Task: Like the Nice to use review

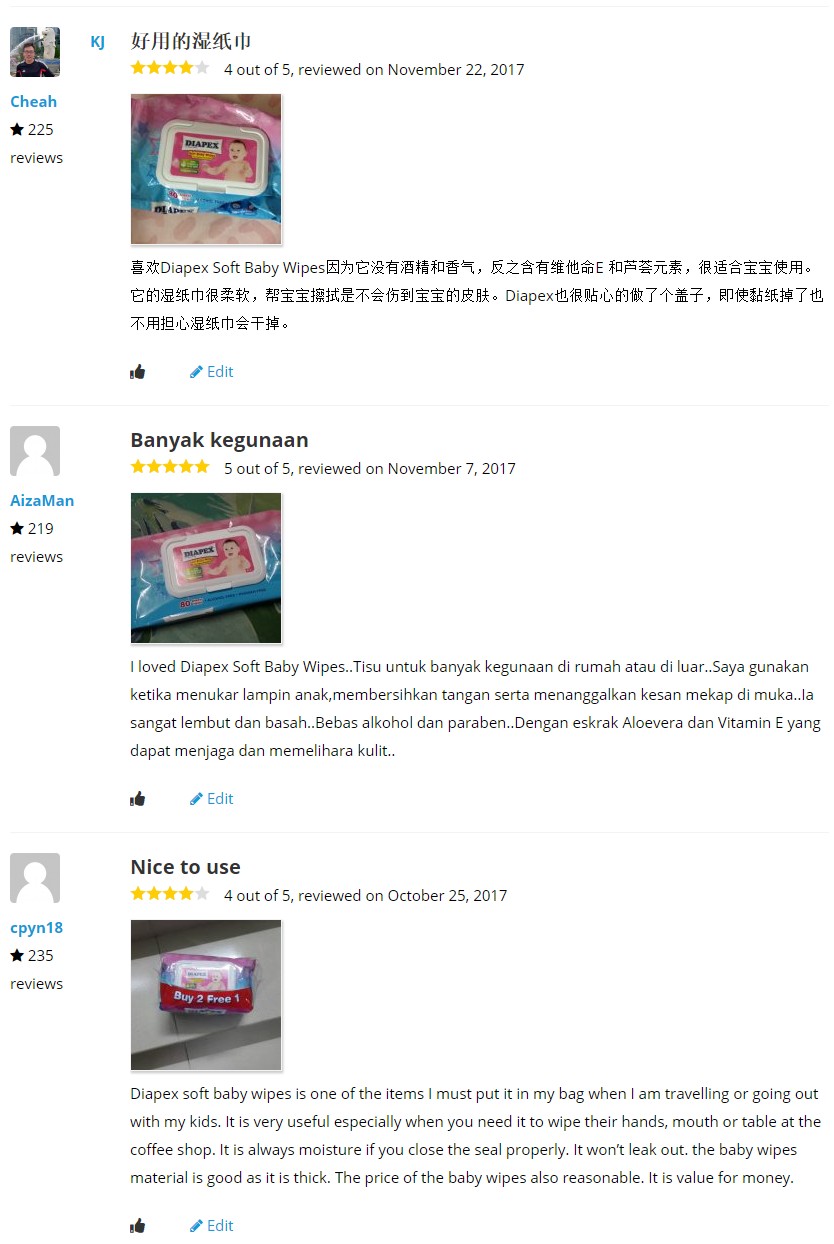Action: [x=138, y=1226]
